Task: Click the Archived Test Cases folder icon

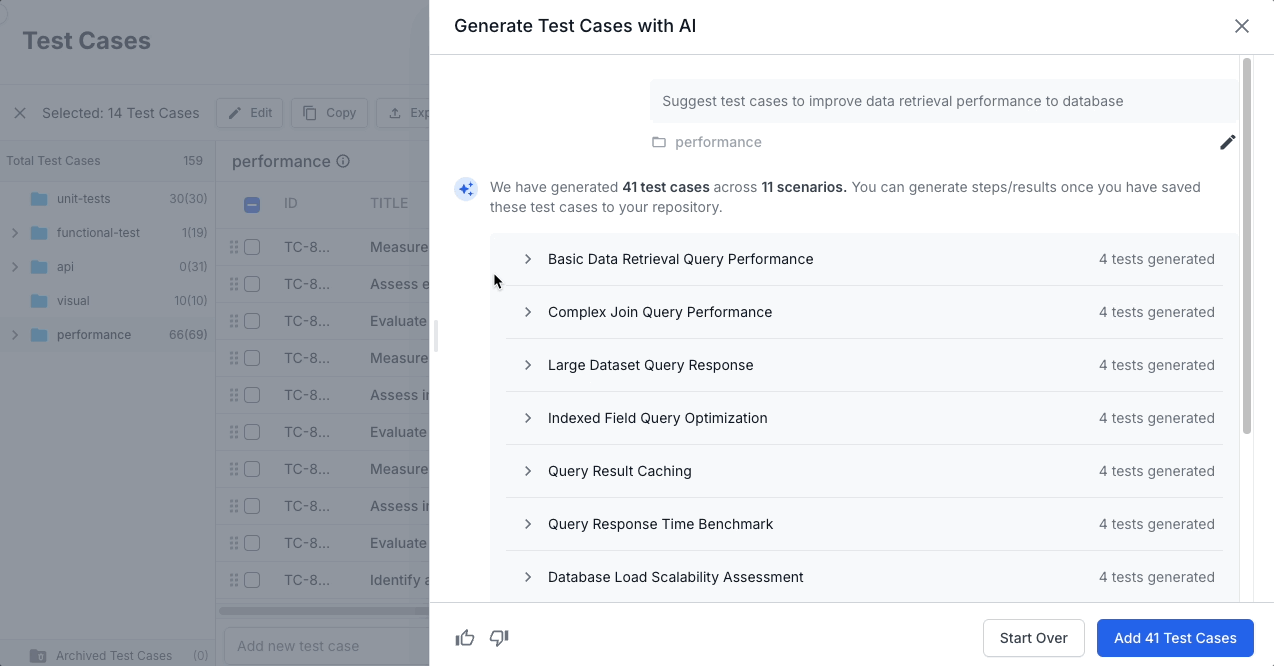Action: tap(38, 656)
